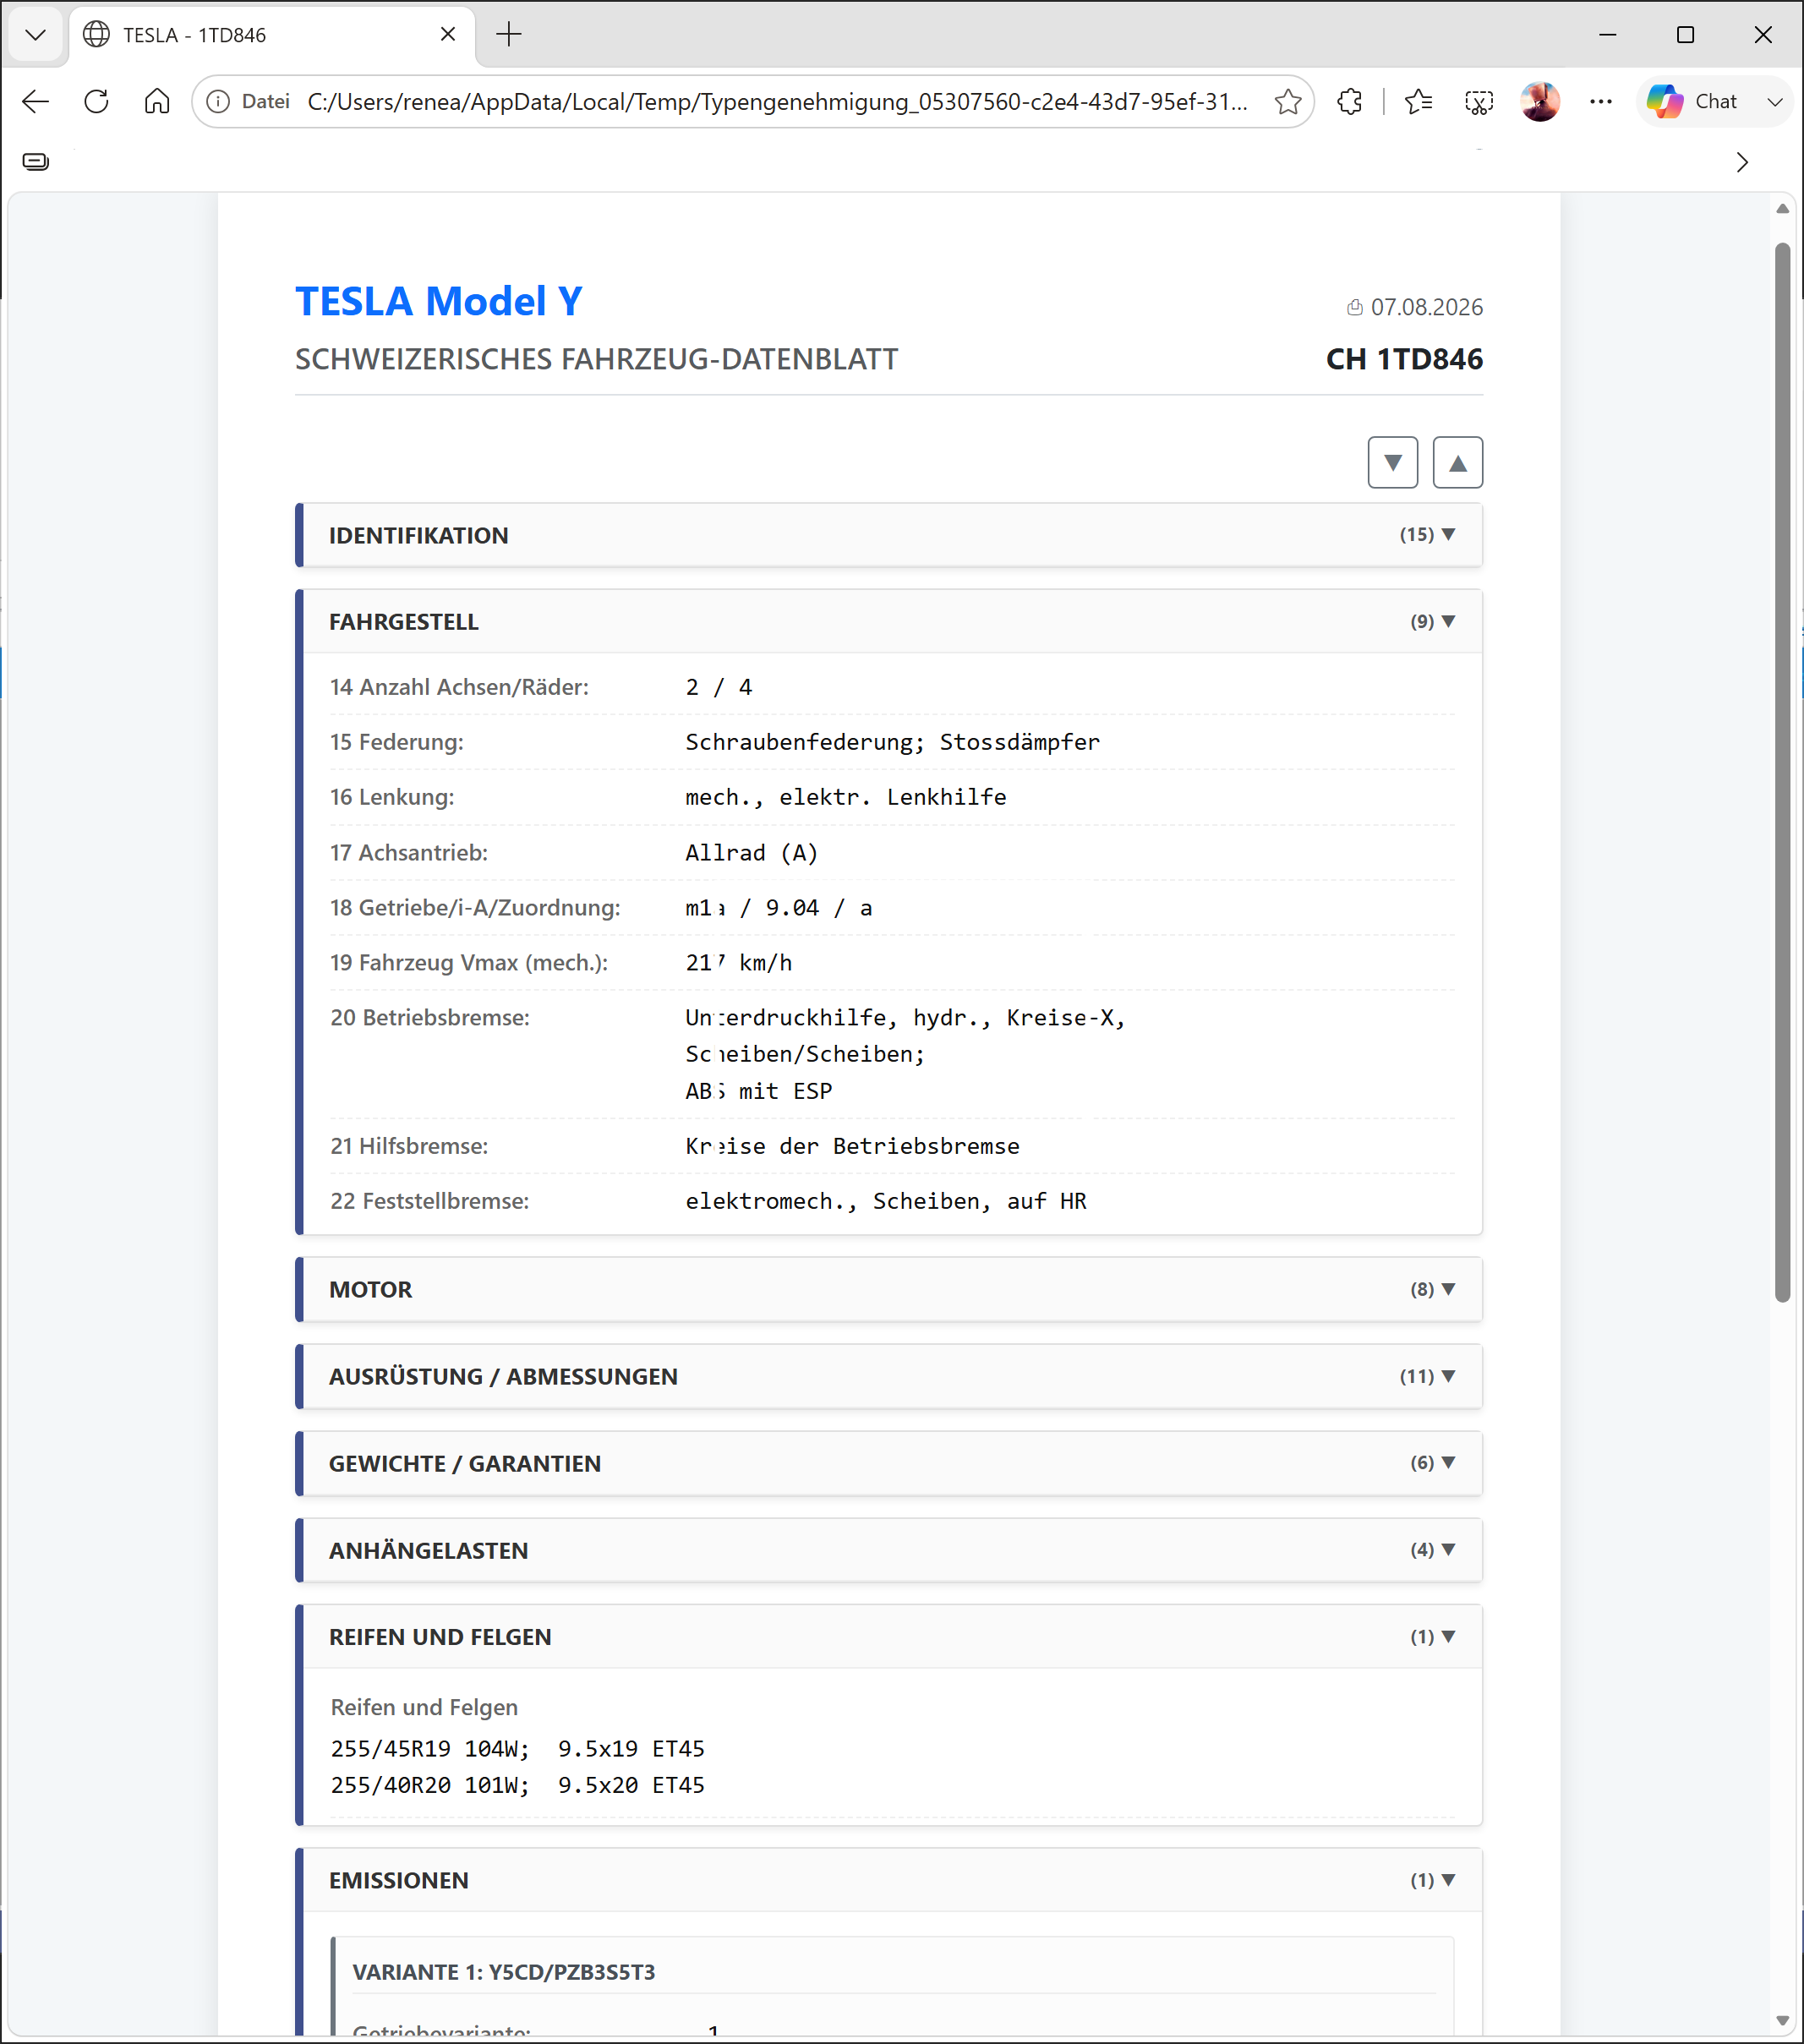
Task: Open the favorites list icon
Action: pyautogui.click(x=1418, y=101)
